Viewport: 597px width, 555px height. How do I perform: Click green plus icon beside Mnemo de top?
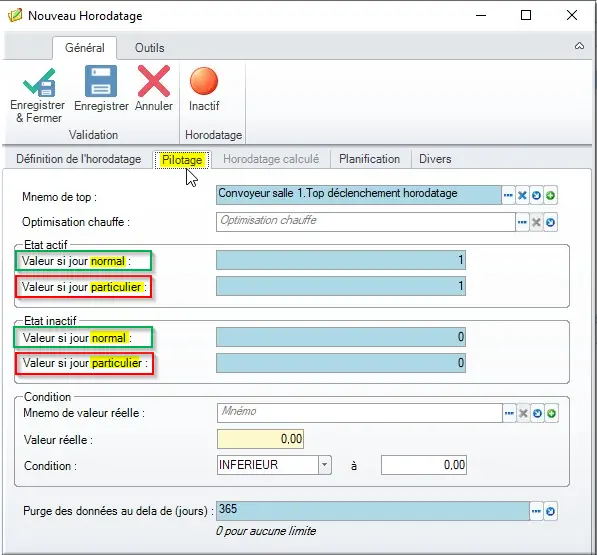click(x=550, y=195)
